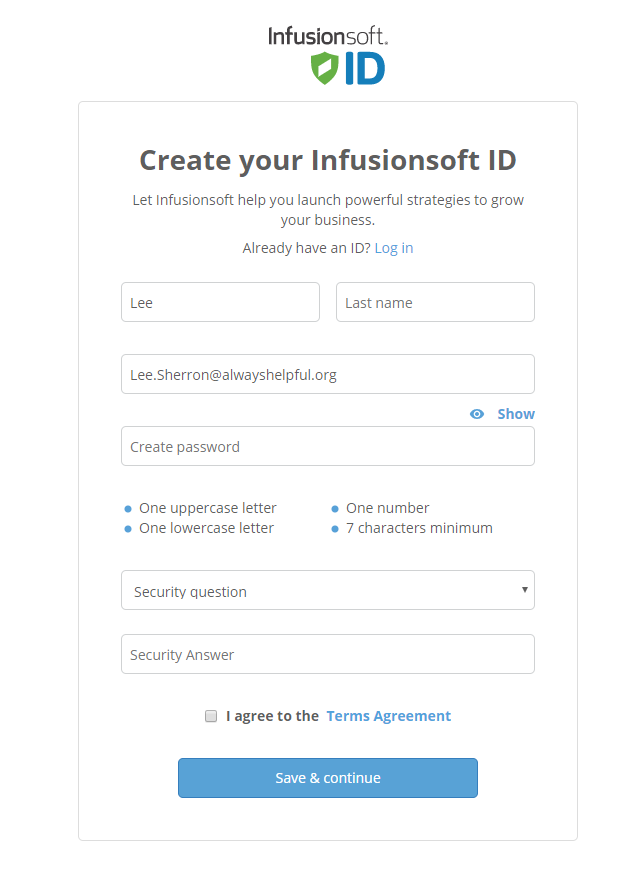The height and width of the screenshot is (872, 633).
Task: Click the "One uppercase letter" requirement
Action: (x=208, y=508)
